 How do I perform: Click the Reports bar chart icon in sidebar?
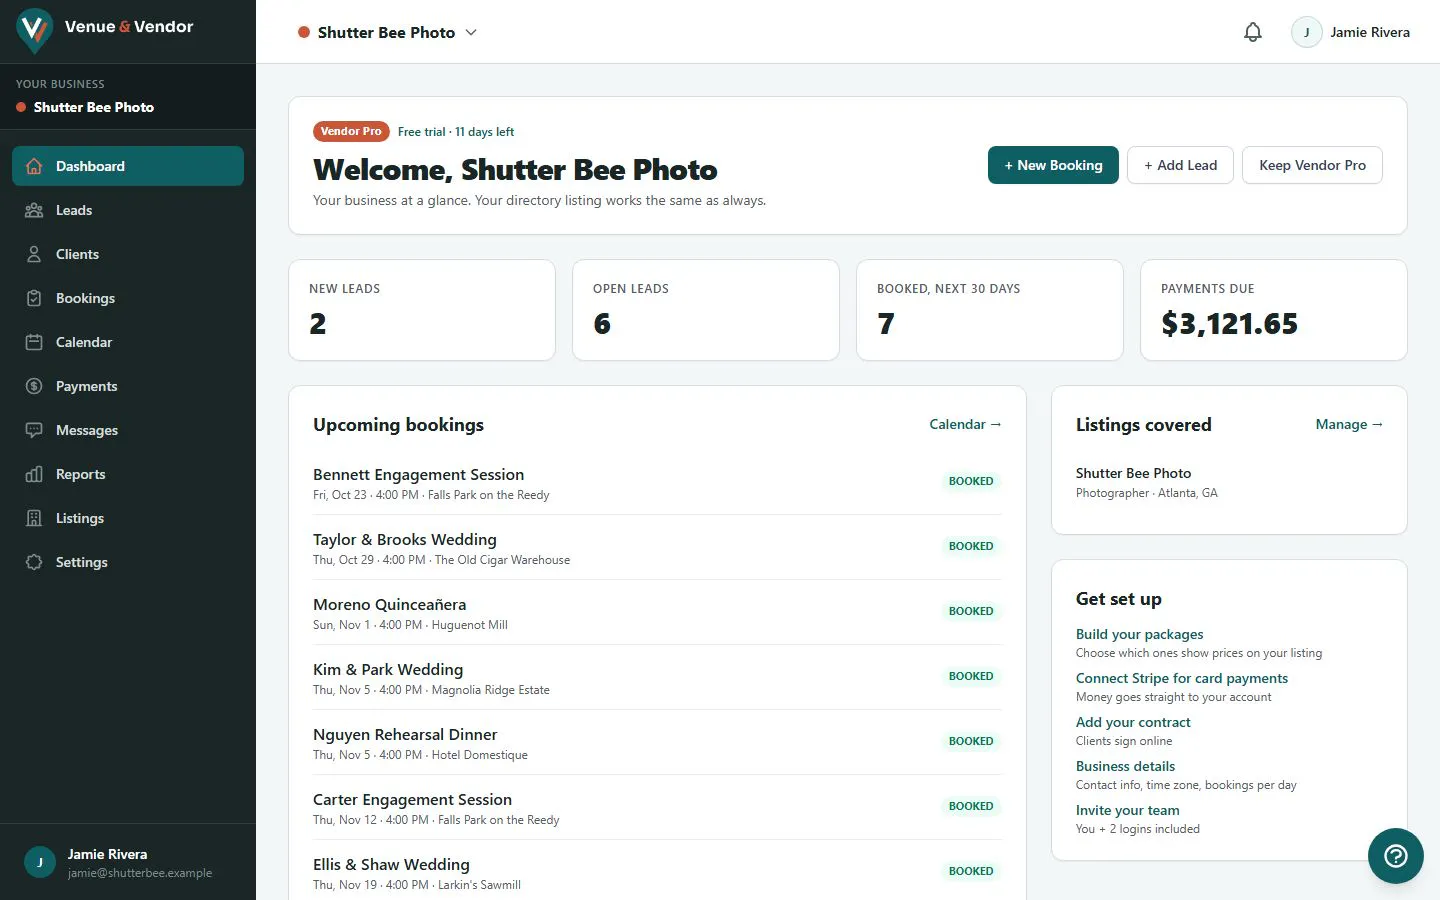click(34, 474)
